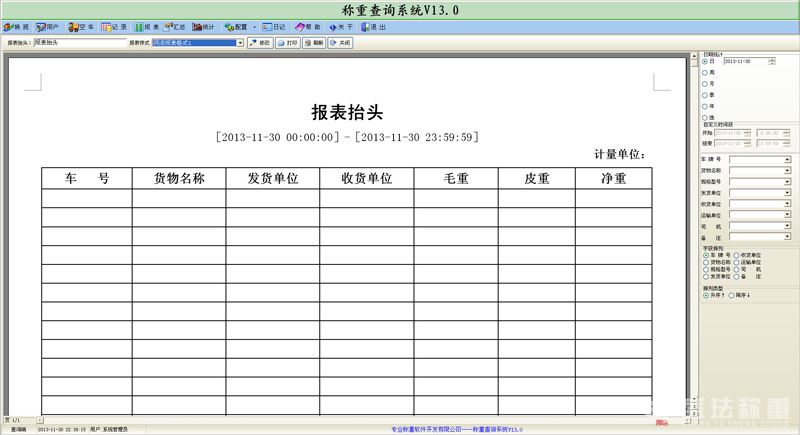
Task: Open the 统计 (Statistics) toolbar icon
Action: [x=203, y=27]
